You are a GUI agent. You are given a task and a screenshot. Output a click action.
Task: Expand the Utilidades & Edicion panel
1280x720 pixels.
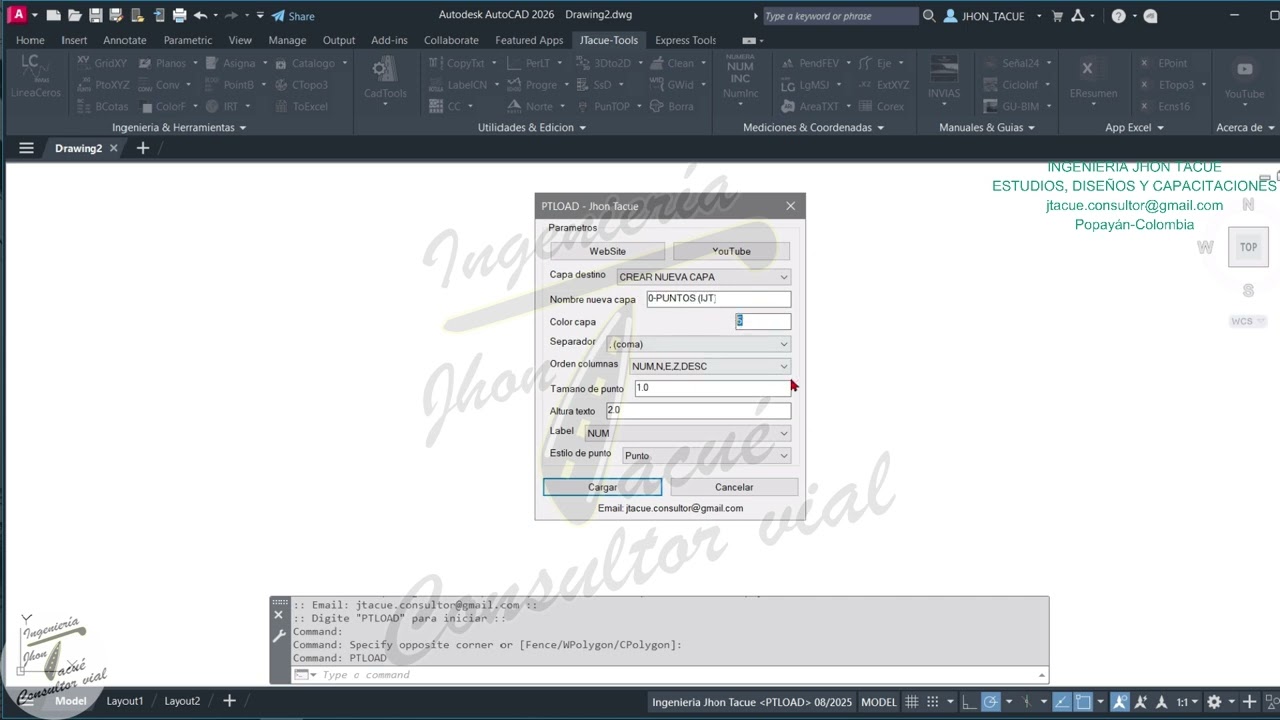pyautogui.click(x=531, y=127)
